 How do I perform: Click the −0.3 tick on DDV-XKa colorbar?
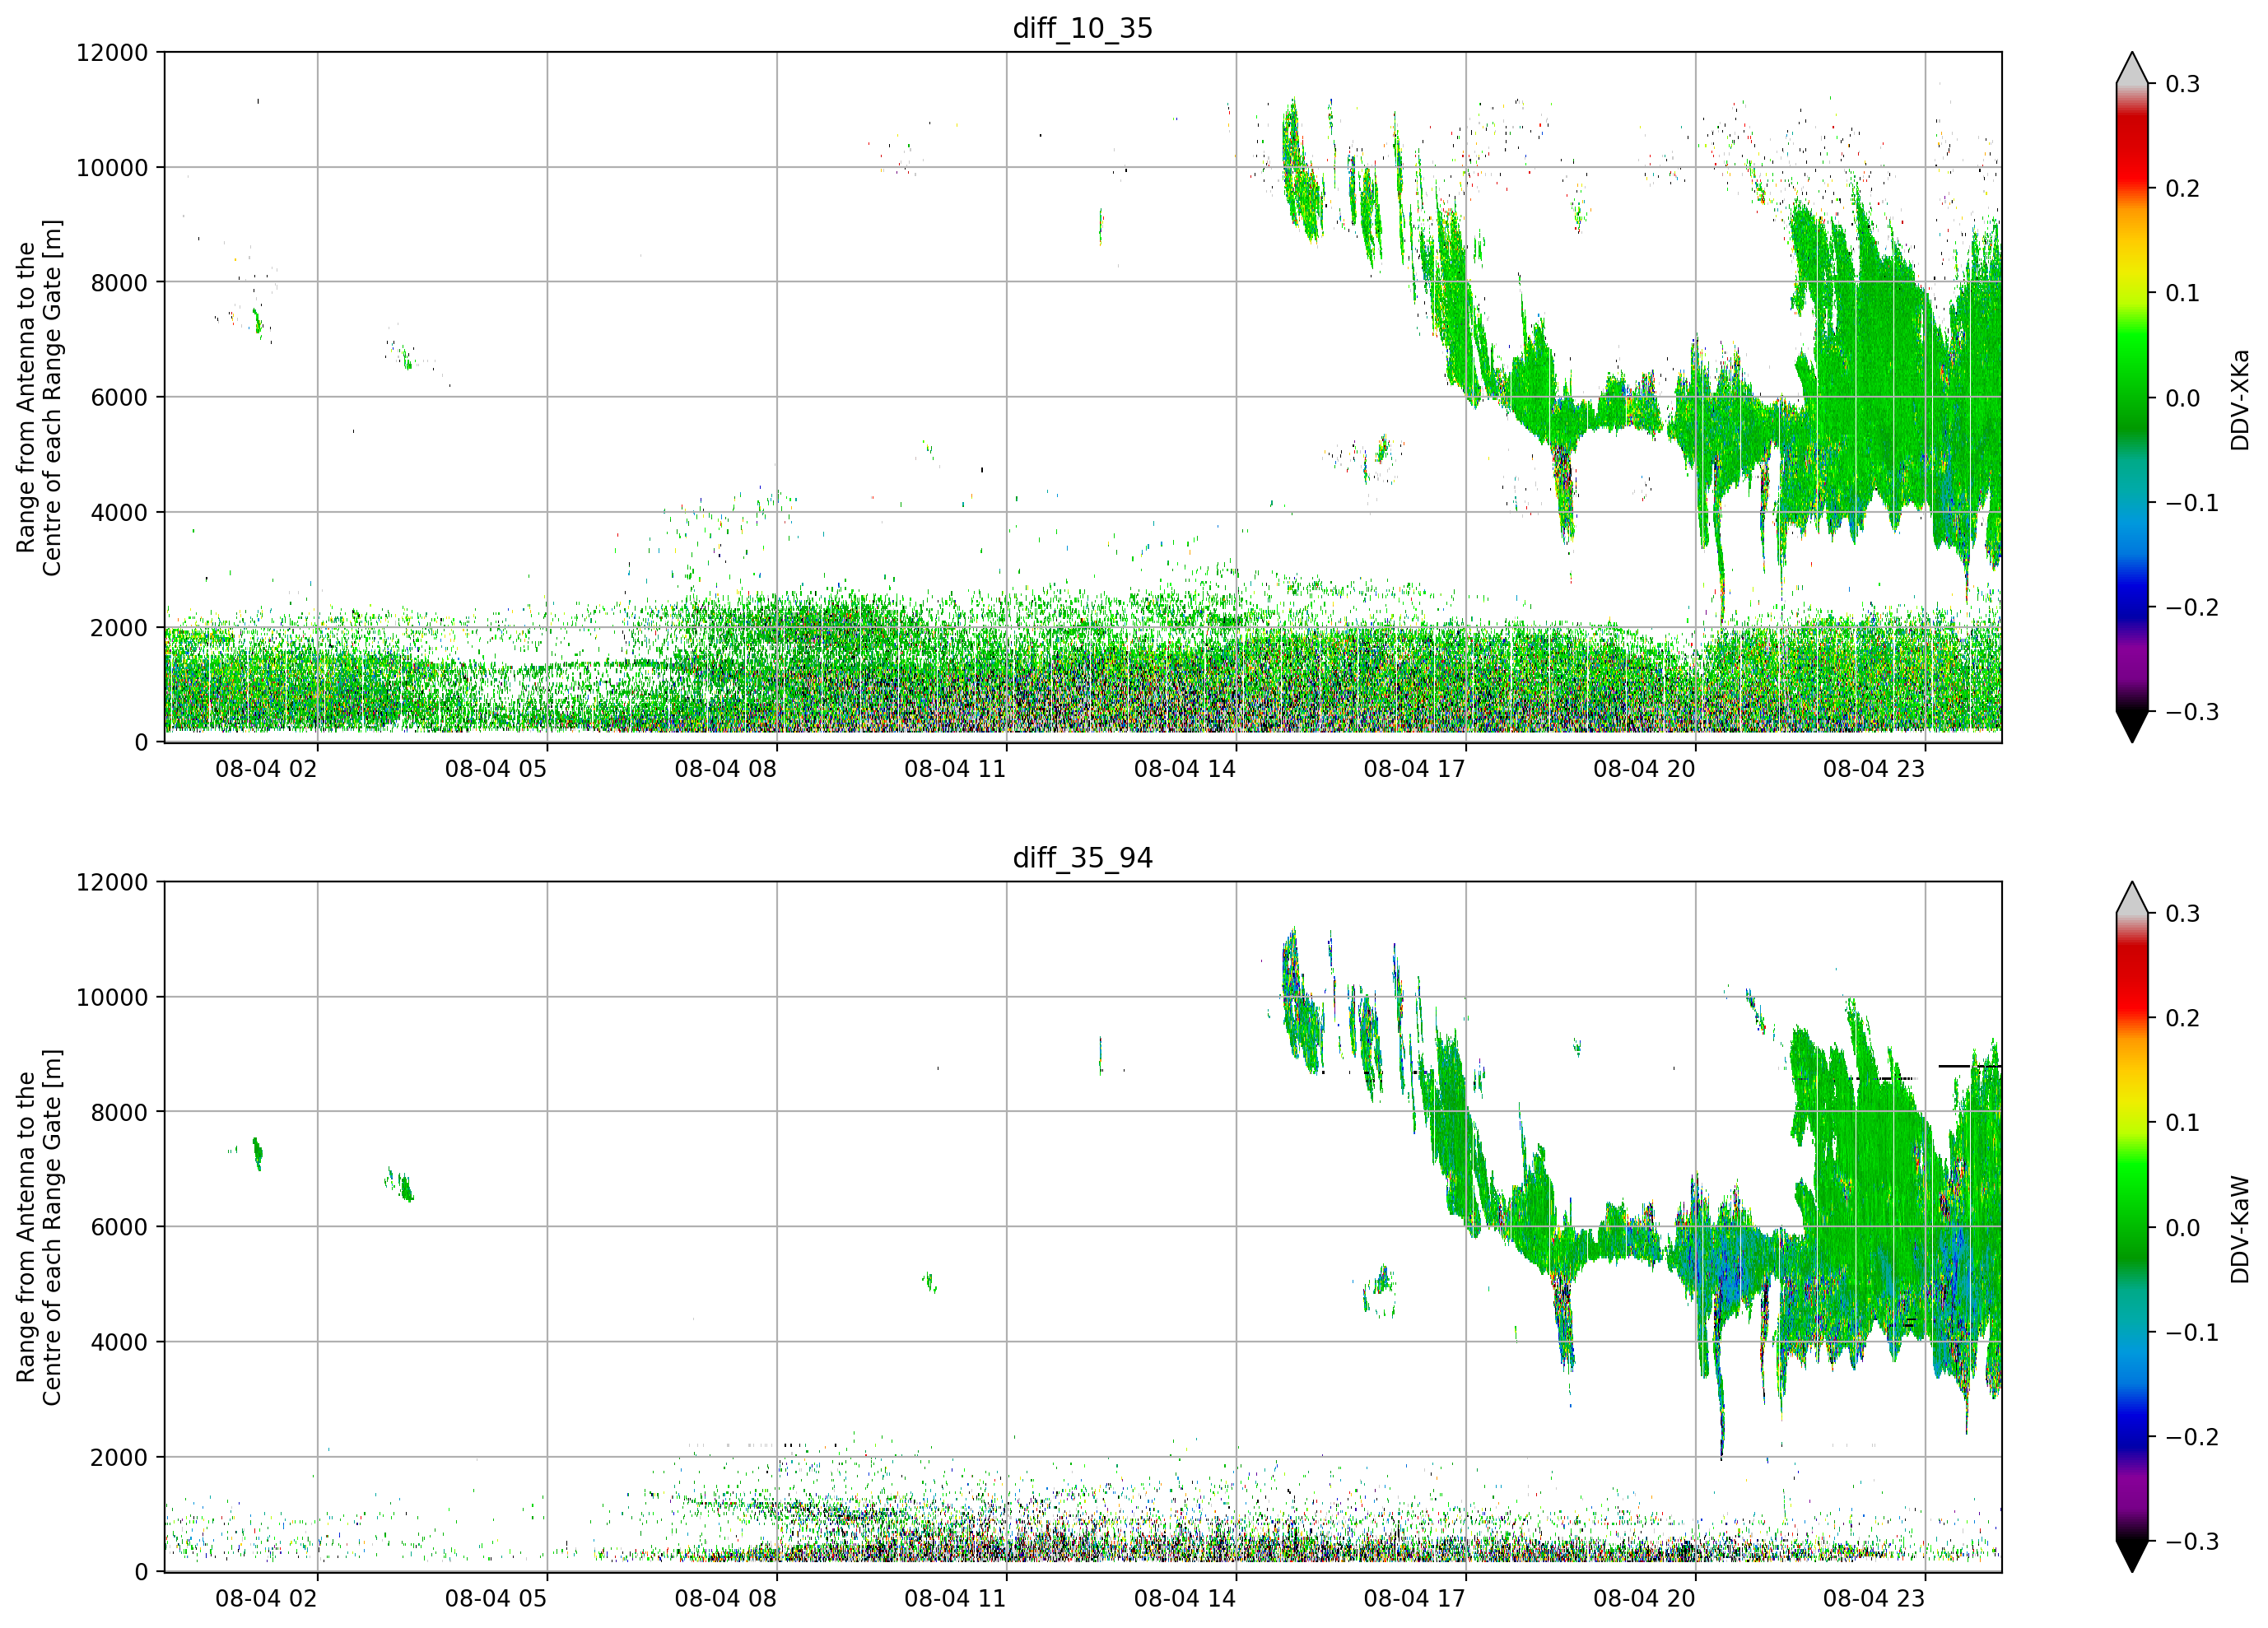[2192, 712]
